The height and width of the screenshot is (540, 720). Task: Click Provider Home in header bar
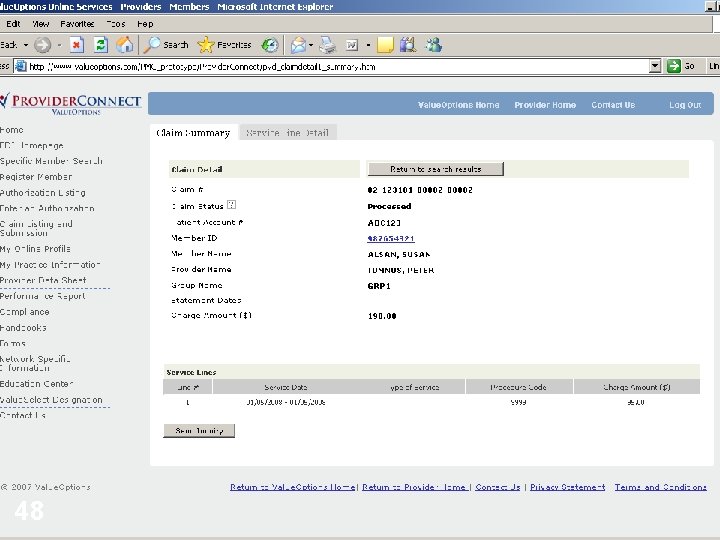[545, 105]
